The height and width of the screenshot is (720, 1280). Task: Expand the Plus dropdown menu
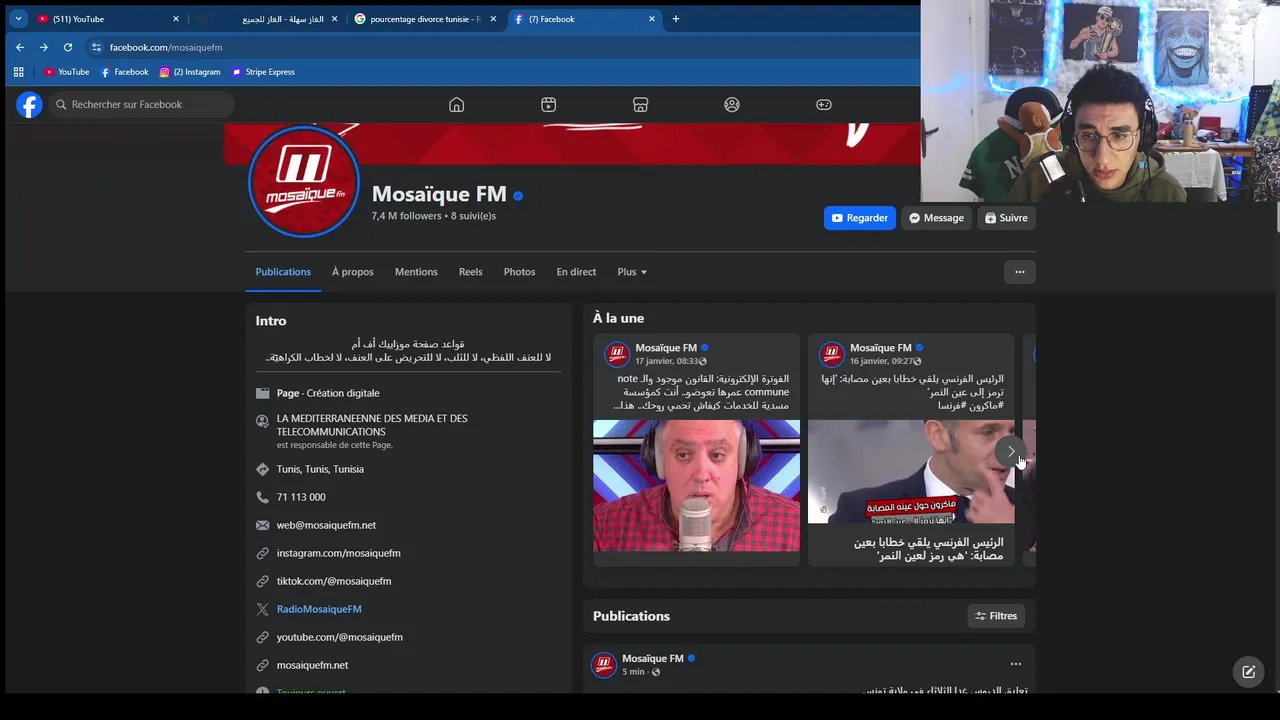[632, 272]
